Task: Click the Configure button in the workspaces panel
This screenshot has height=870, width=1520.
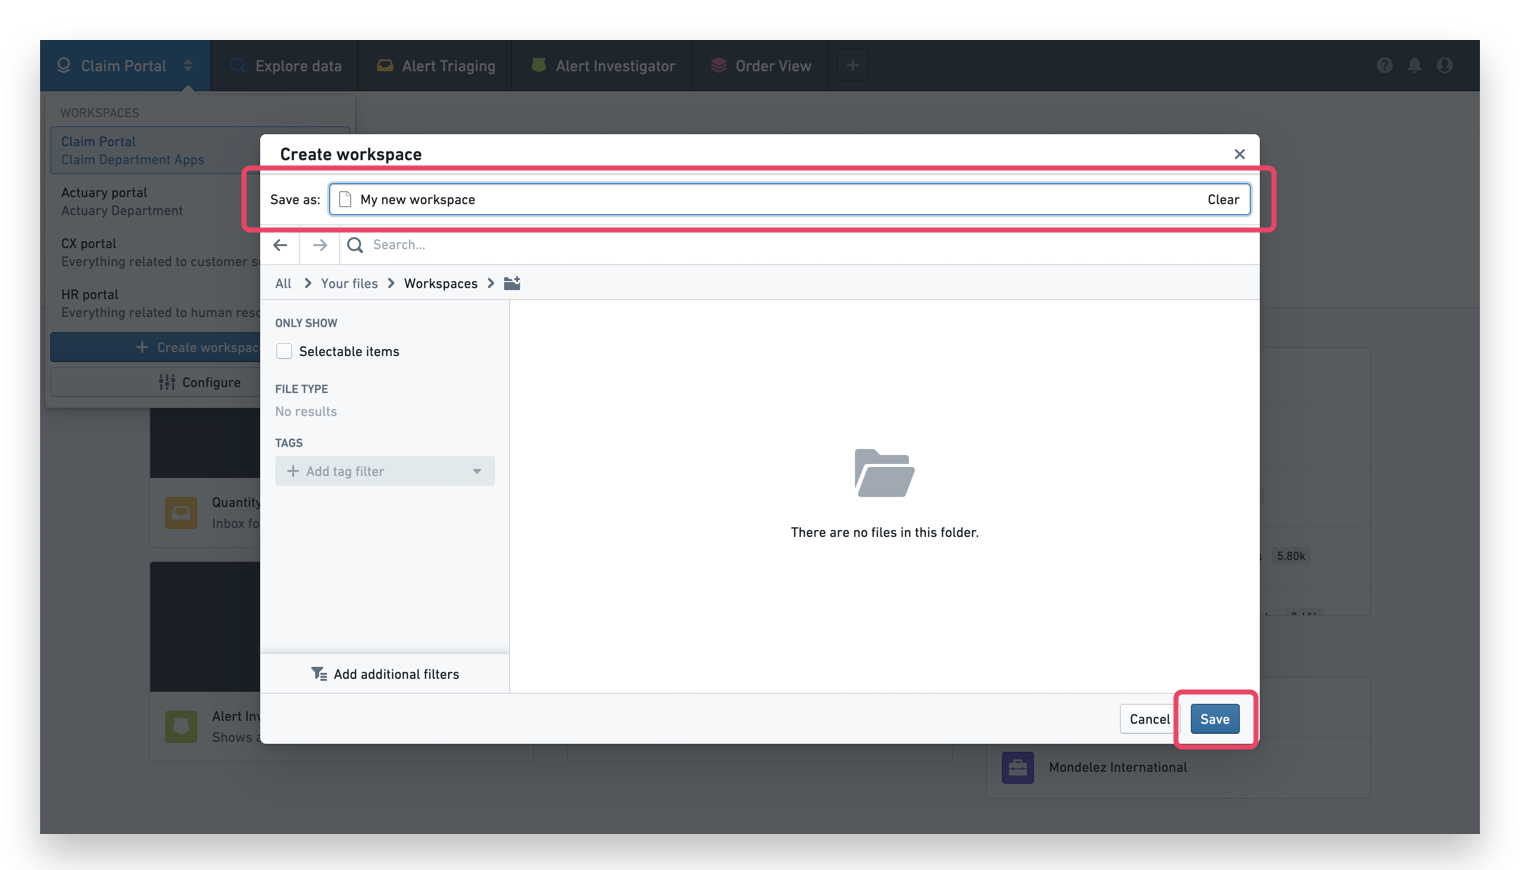Action: pyautogui.click(x=156, y=382)
